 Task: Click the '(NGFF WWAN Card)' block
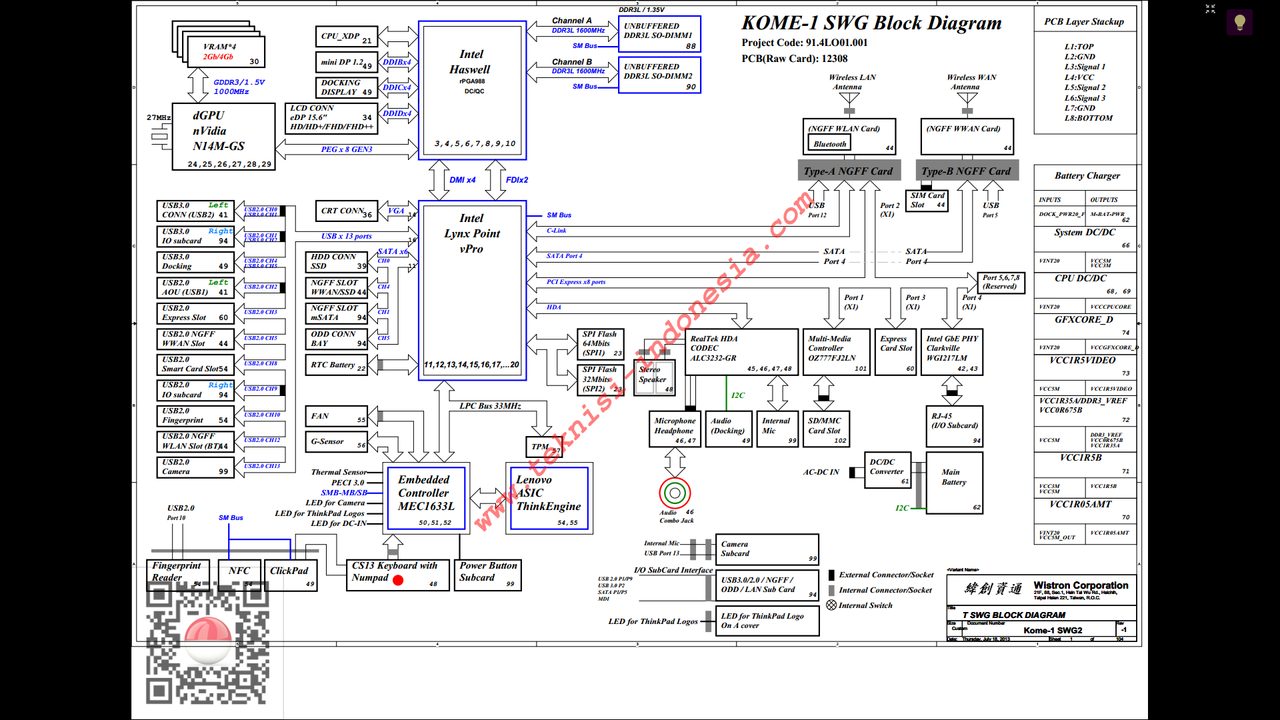(968, 137)
